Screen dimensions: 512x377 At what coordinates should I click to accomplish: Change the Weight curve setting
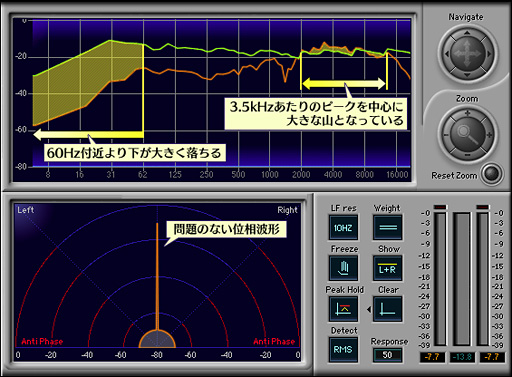(388, 227)
